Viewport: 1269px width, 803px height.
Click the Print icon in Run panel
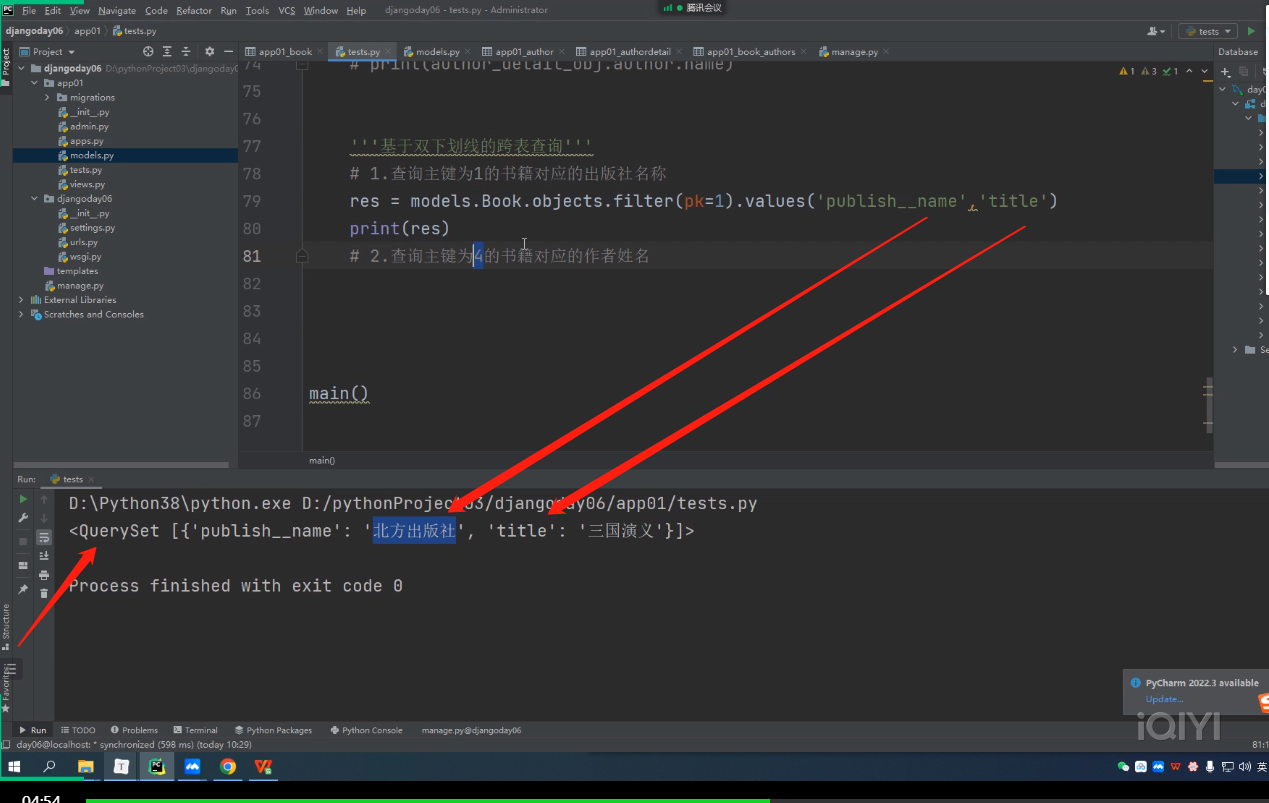point(44,575)
